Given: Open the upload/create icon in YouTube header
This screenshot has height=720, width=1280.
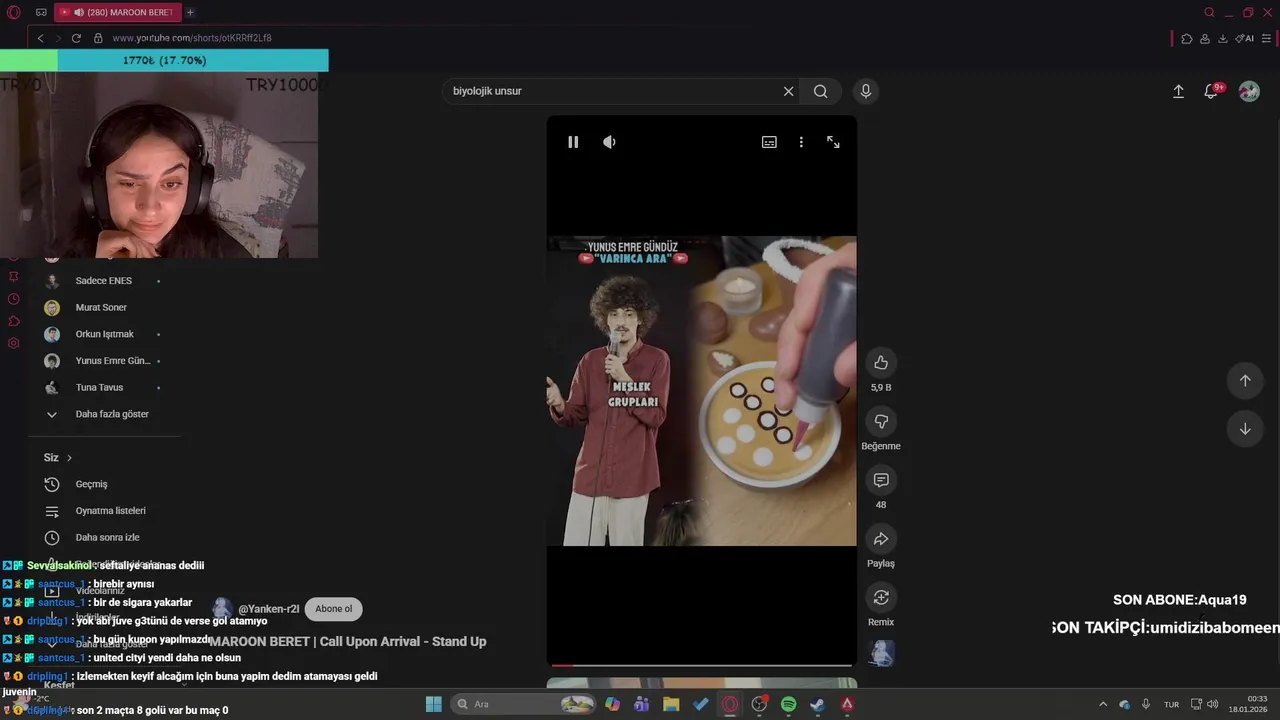Looking at the screenshot, I should tap(1178, 91).
